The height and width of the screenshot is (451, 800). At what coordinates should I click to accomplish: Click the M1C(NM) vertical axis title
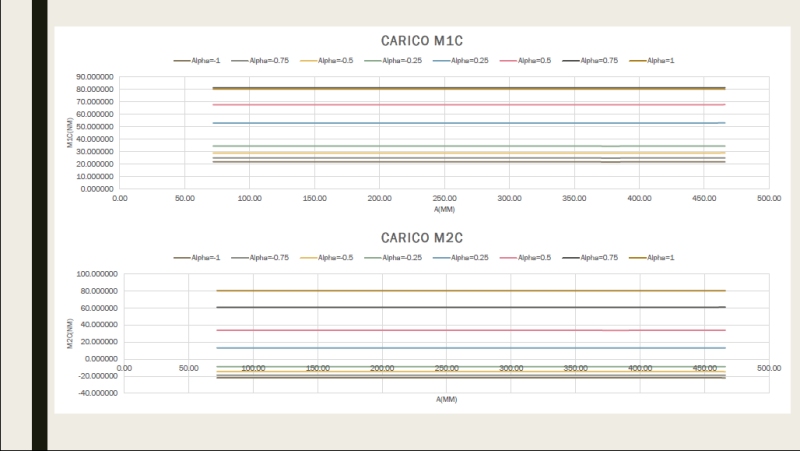[70, 133]
